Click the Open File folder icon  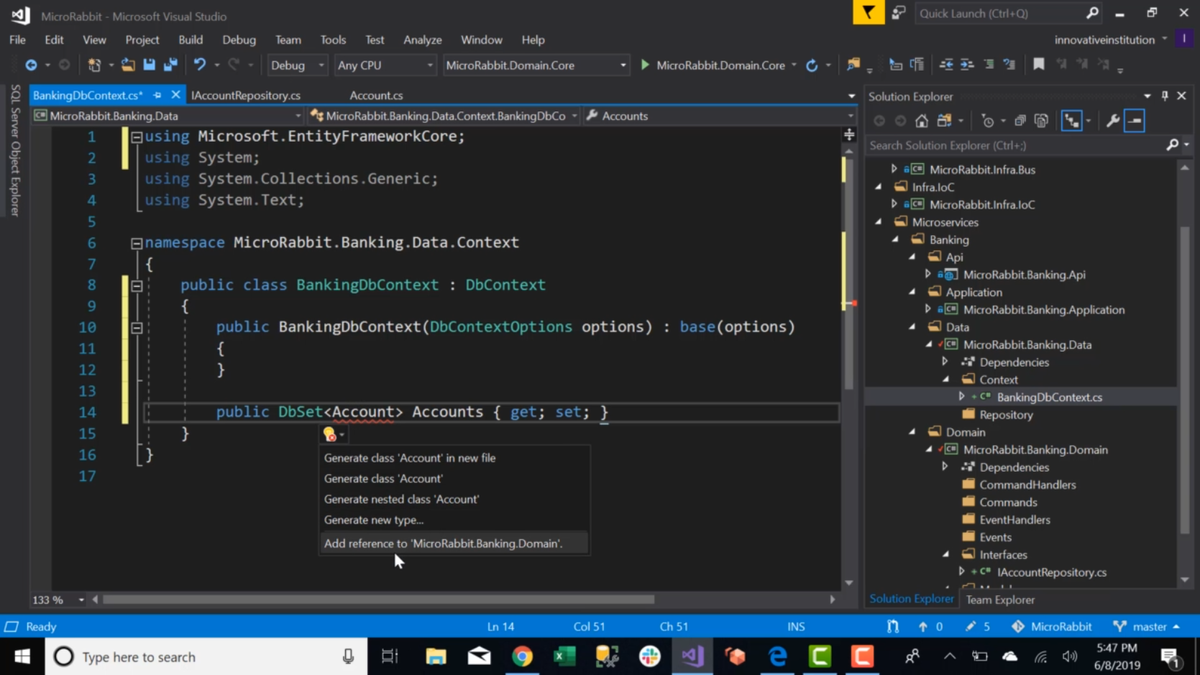point(128,65)
